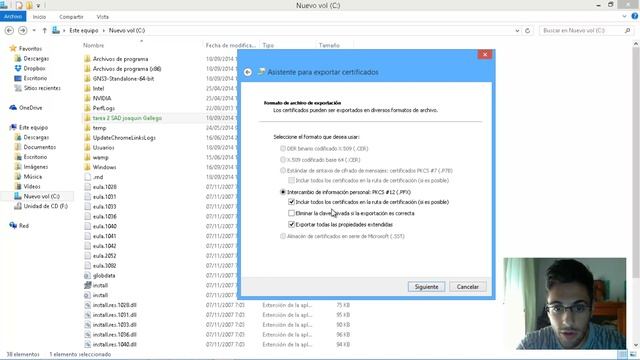Viewport: 640px width, 360px height.
Task: Select X.509 codificado base 64 radio
Action: pyautogui.click(x=283, y=160)
